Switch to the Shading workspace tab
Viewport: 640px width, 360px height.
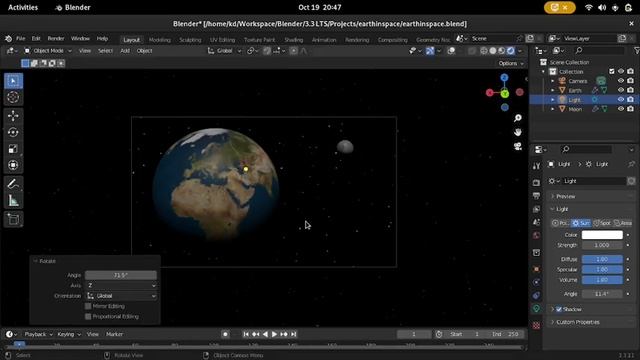click(x=293, y=40)
